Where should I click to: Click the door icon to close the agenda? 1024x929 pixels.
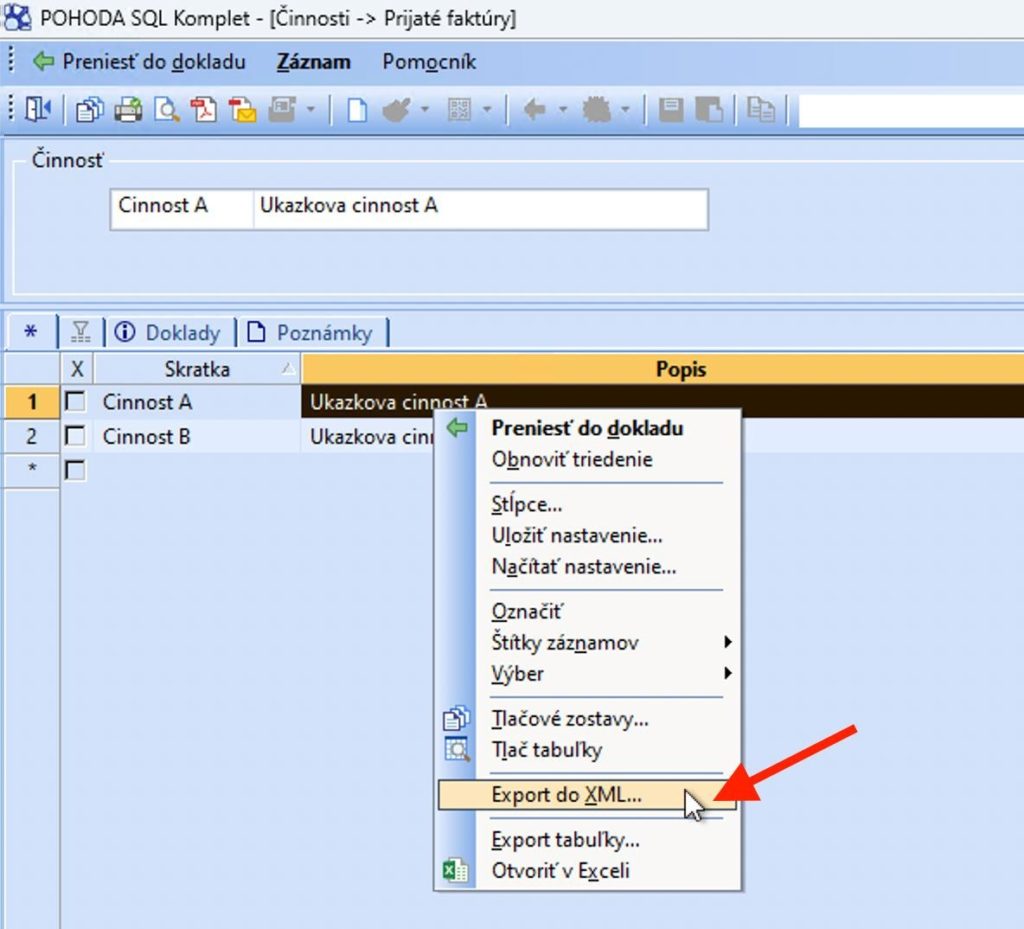38,109
